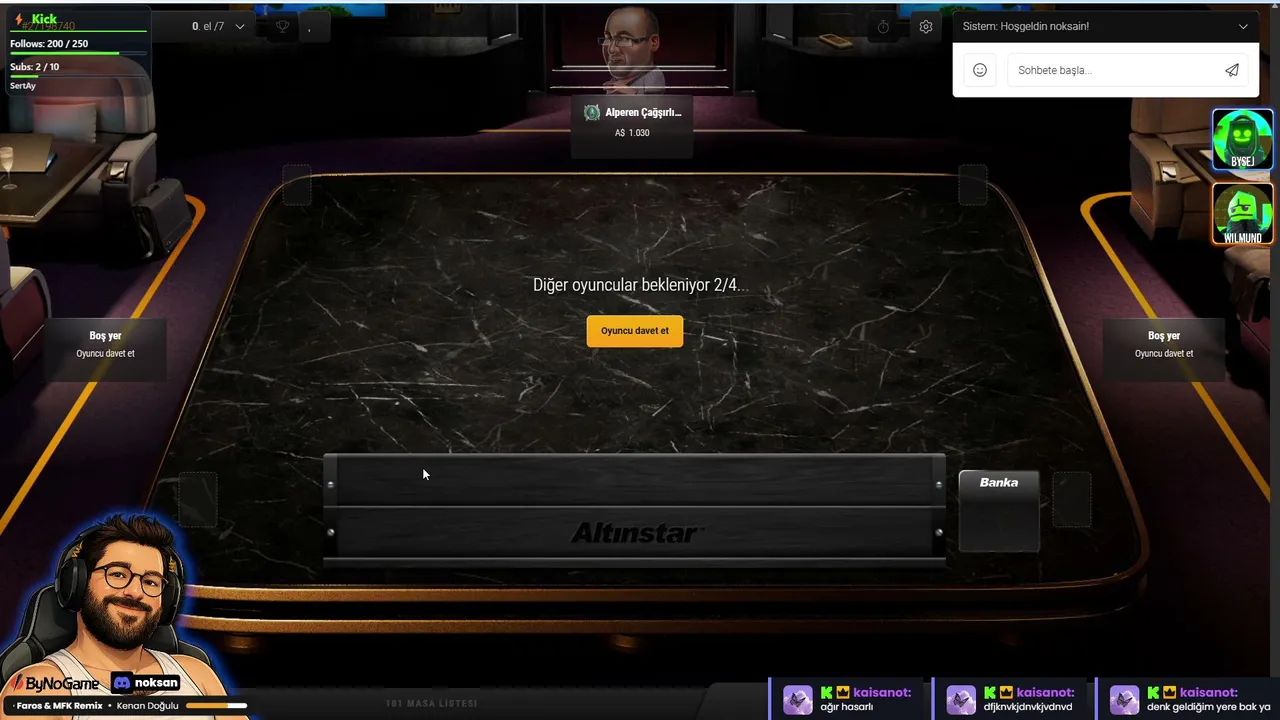Collapse the chat panel with the chevron
1280x720 pixels.
1243,27
